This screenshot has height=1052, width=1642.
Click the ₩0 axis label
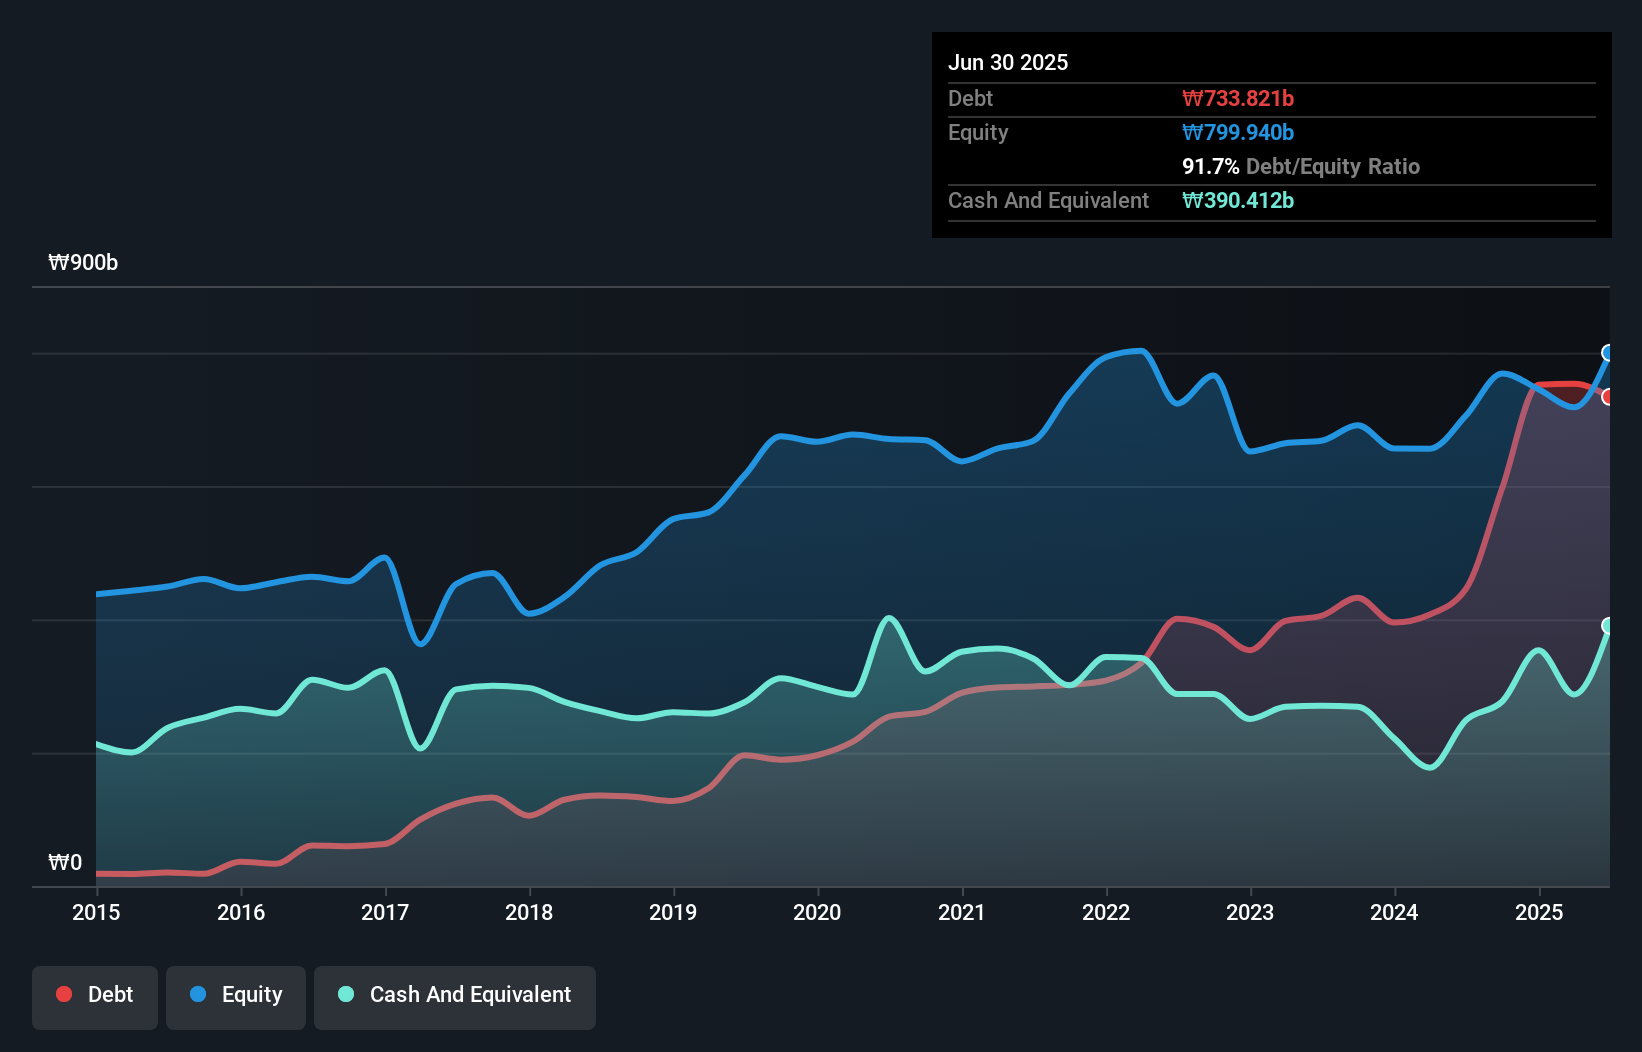(66, 862)
